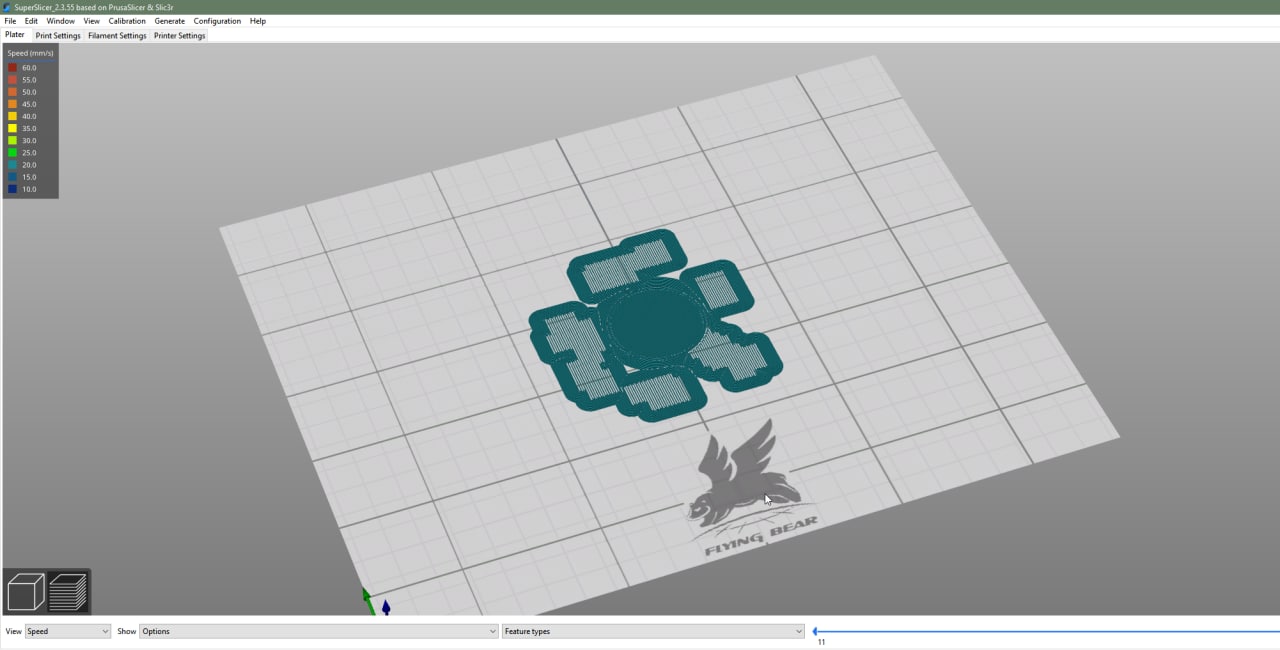Select the Plater tab
The width and height of the screenshot is (1280, 650).
(x=15, y=35)
